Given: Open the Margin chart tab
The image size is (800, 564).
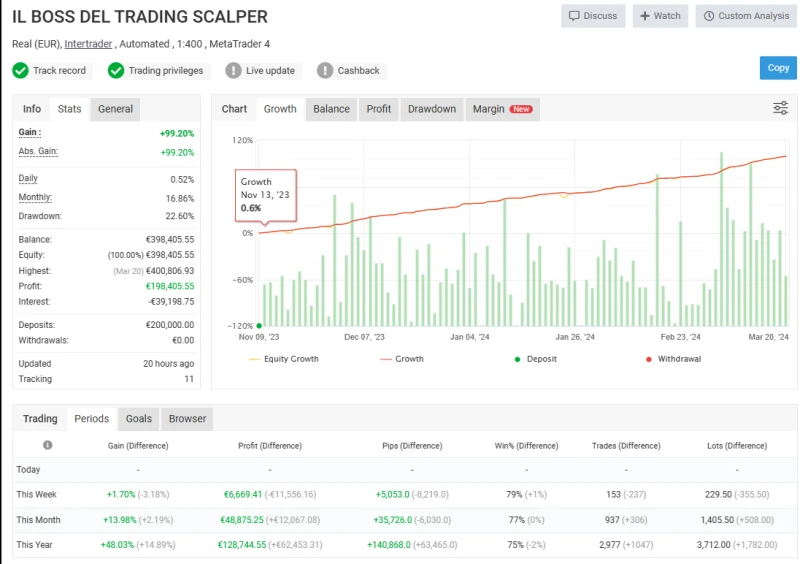Looking at the screenshot, I should coord(501,109).
